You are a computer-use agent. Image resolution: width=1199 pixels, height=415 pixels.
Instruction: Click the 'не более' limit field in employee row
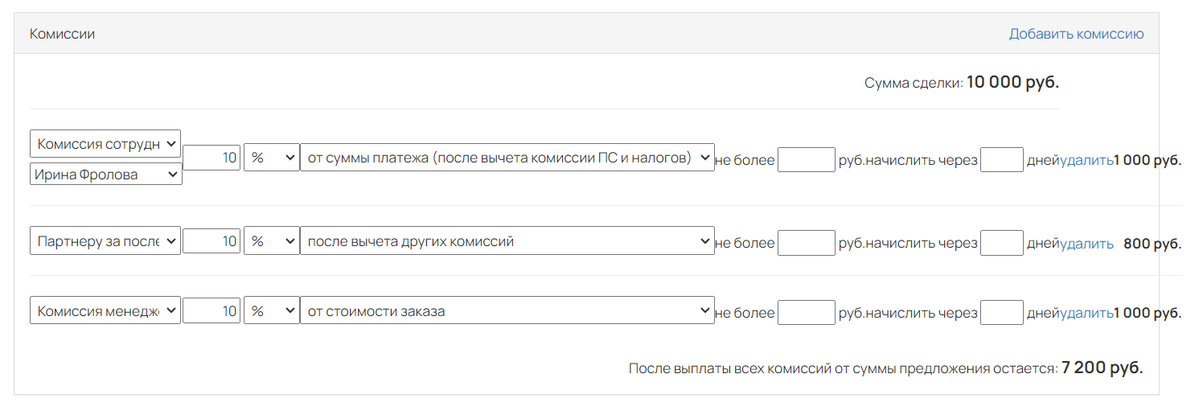coord(806,160)
